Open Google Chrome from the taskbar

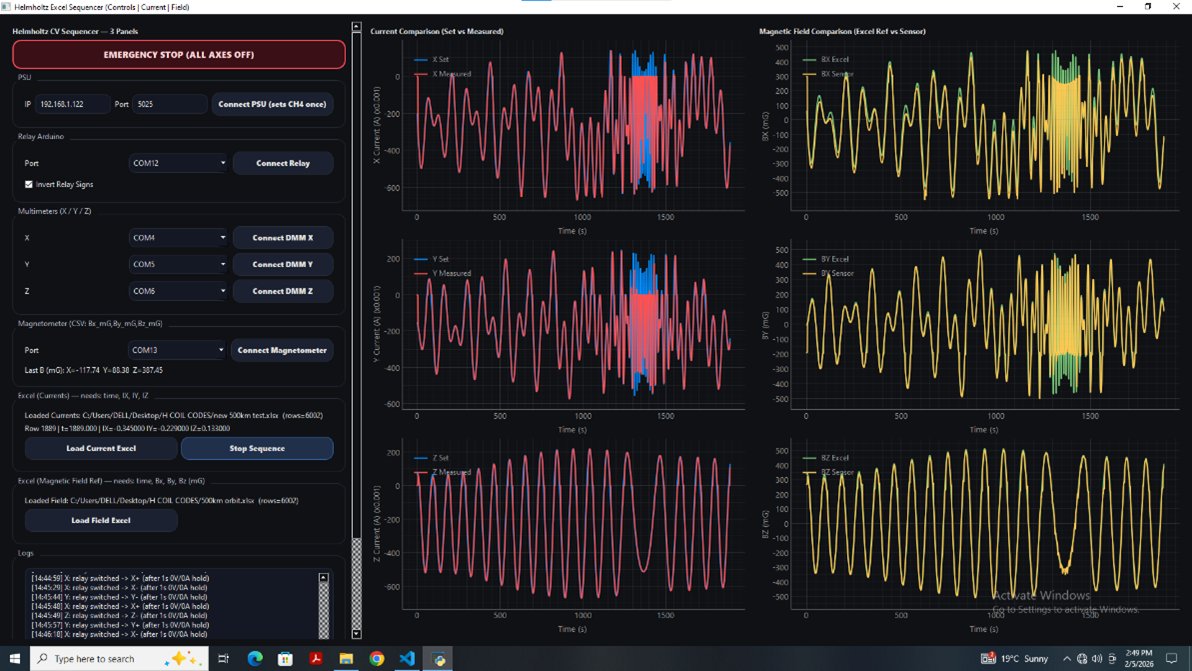[377, 658]
